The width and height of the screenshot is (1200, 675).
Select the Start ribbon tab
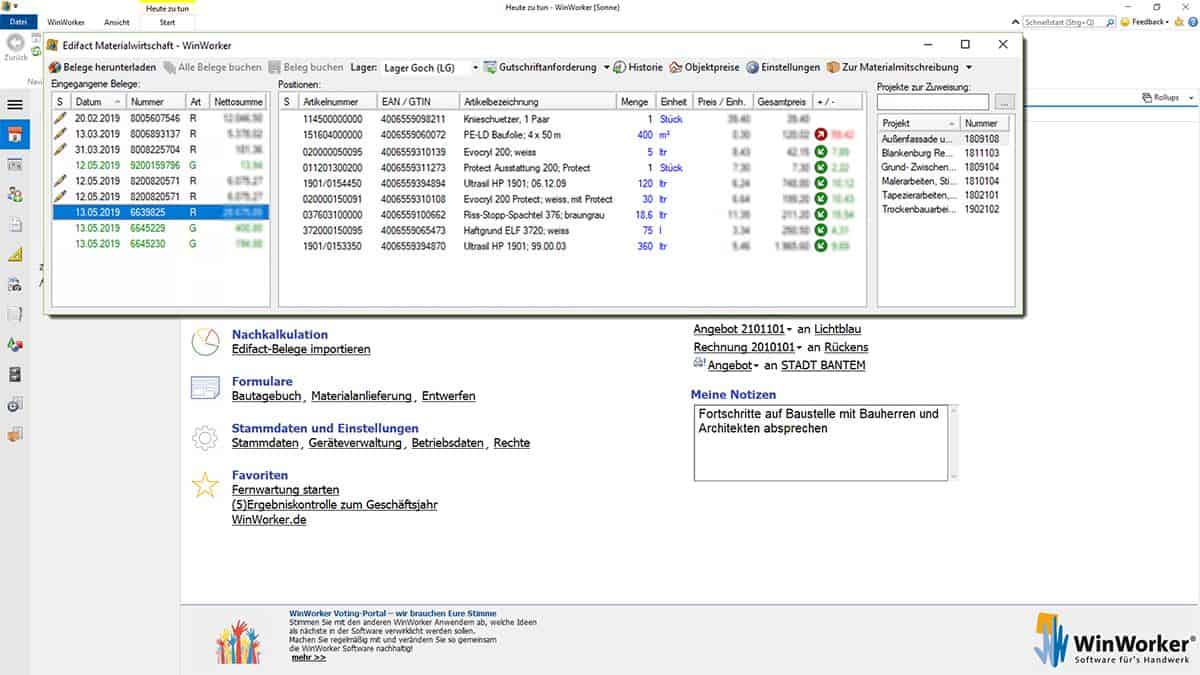167,21
